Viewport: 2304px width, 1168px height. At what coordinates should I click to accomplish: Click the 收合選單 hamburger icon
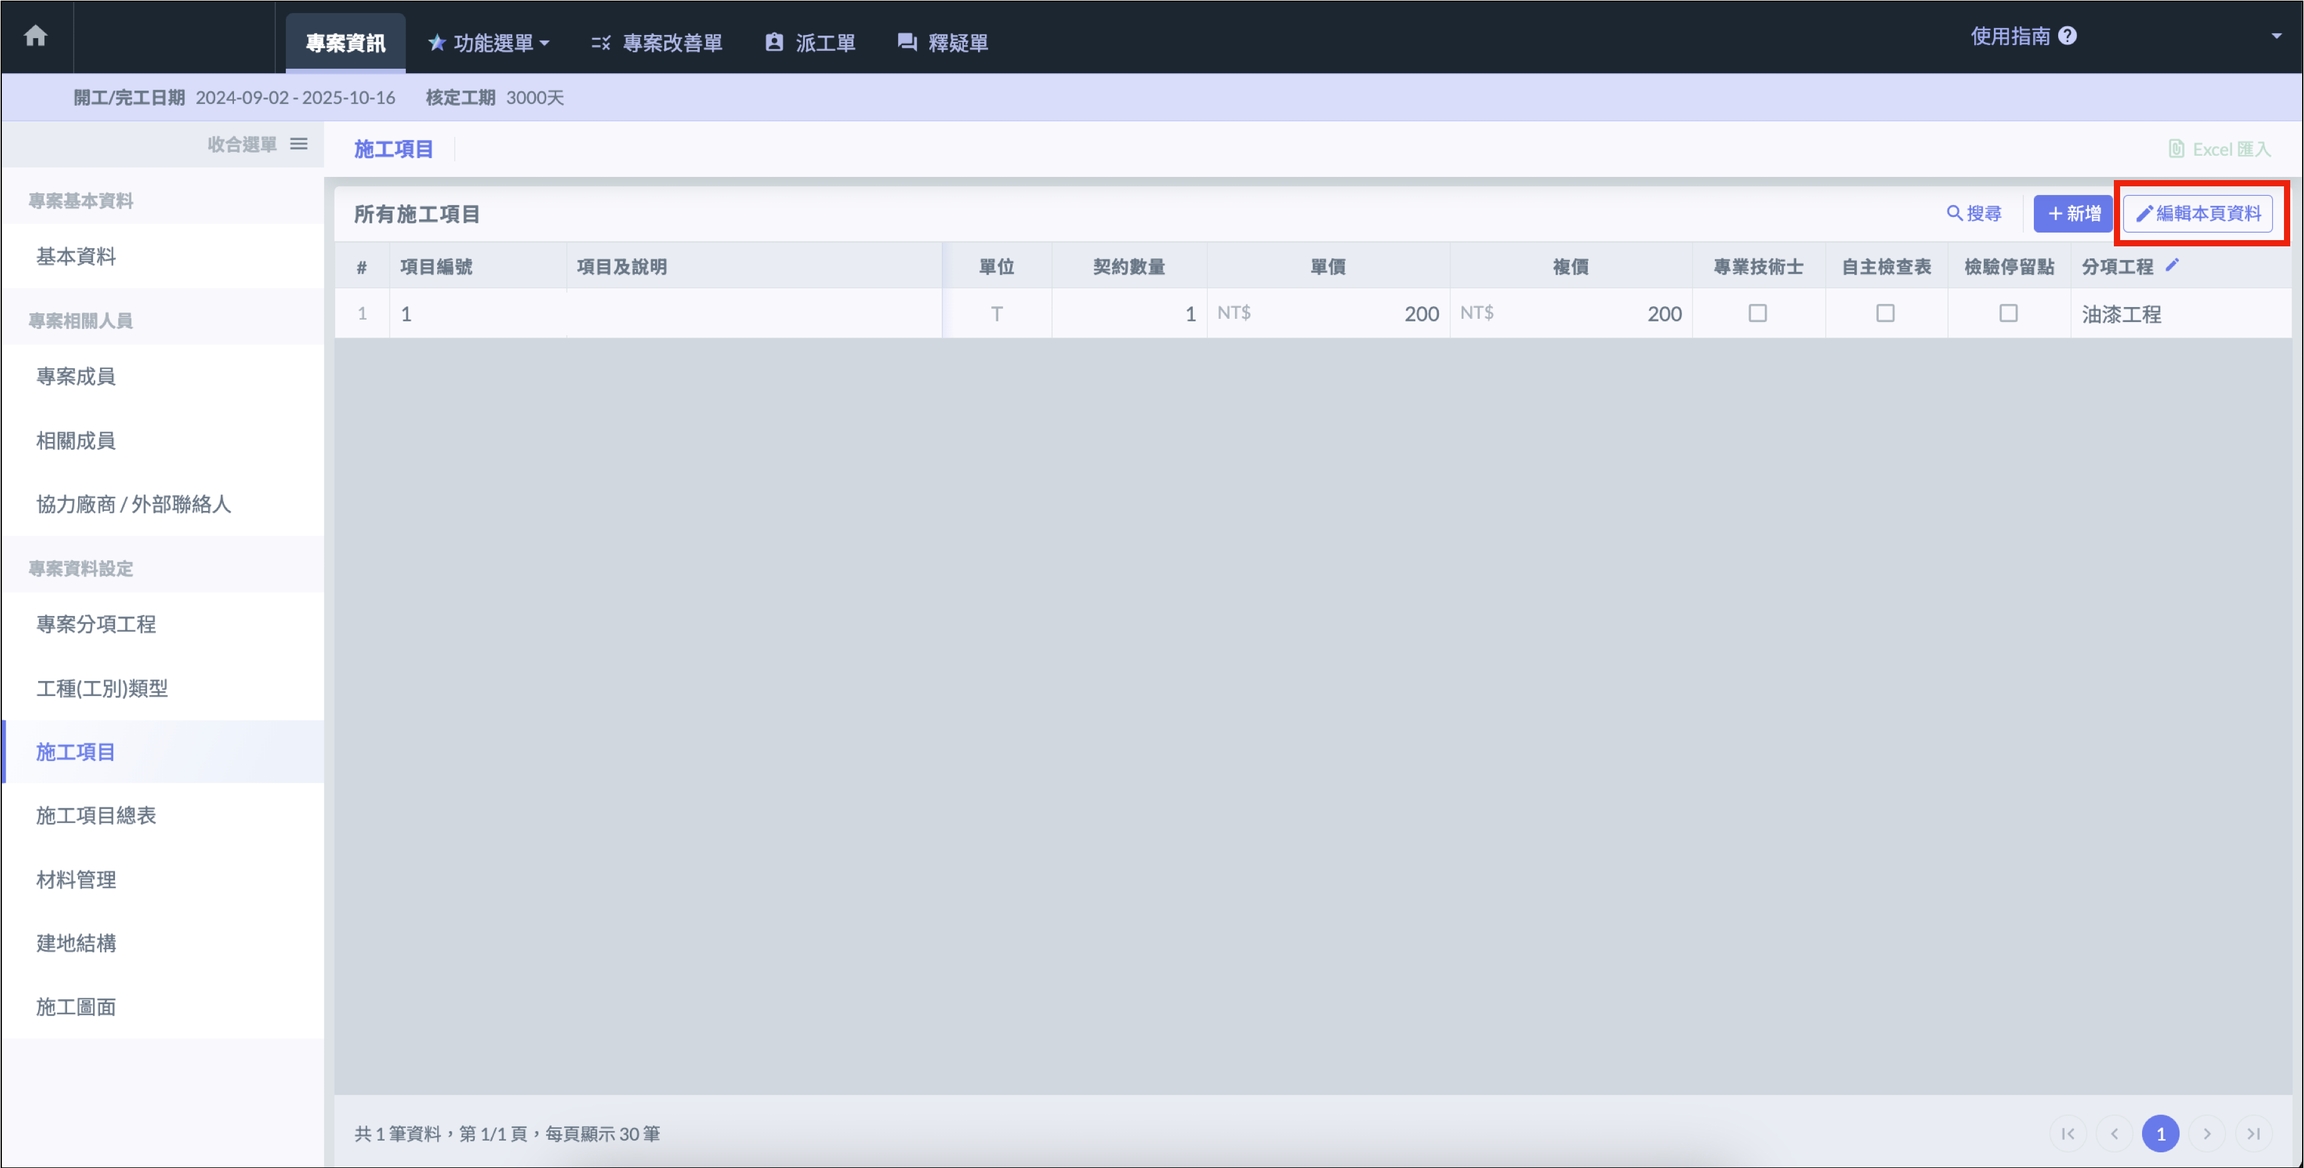[299, 144]
